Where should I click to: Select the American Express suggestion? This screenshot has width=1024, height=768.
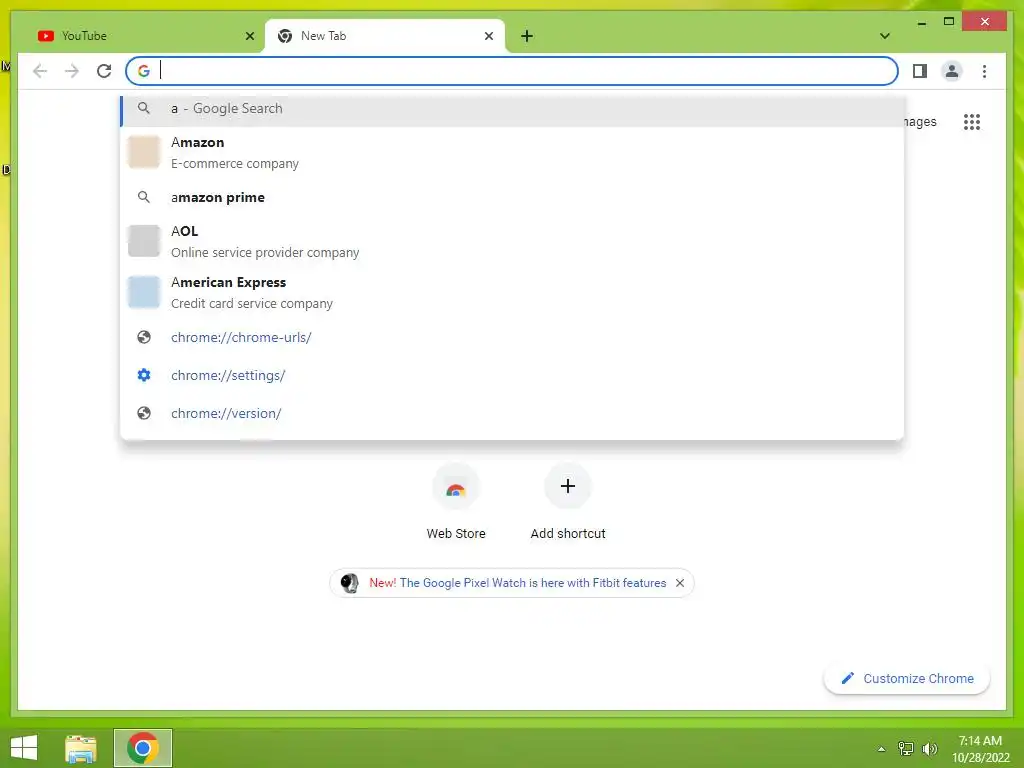tap(513, 293)
